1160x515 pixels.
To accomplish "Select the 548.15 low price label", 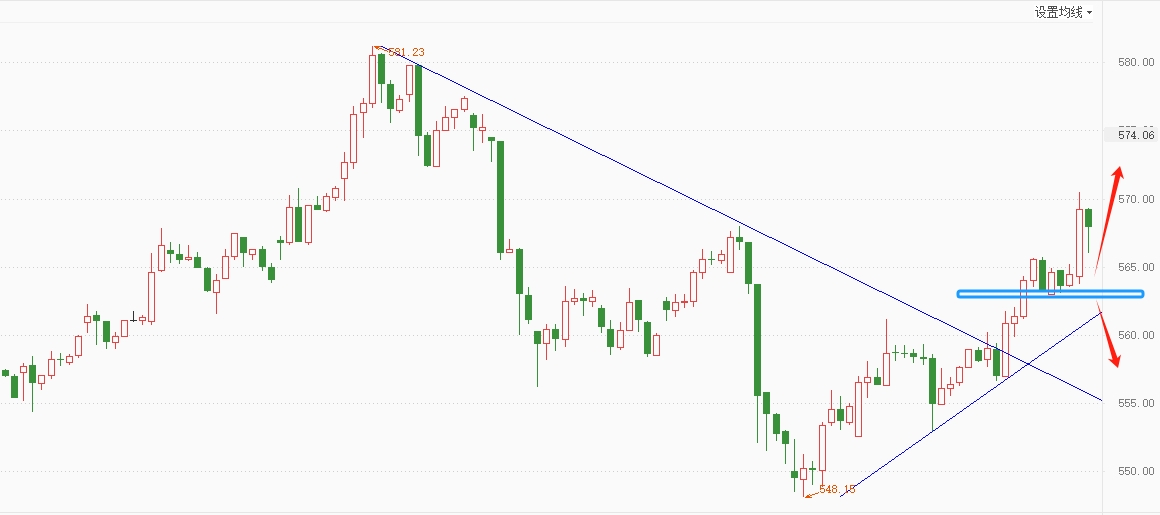I will tap(837, 489).
